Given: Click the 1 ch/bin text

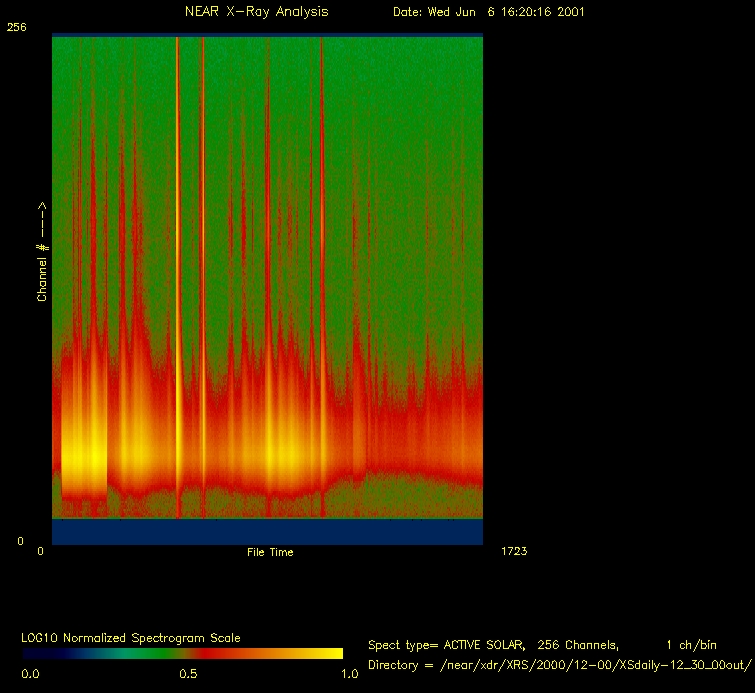Looking at the screenshot, I should [x=690, y=645].
